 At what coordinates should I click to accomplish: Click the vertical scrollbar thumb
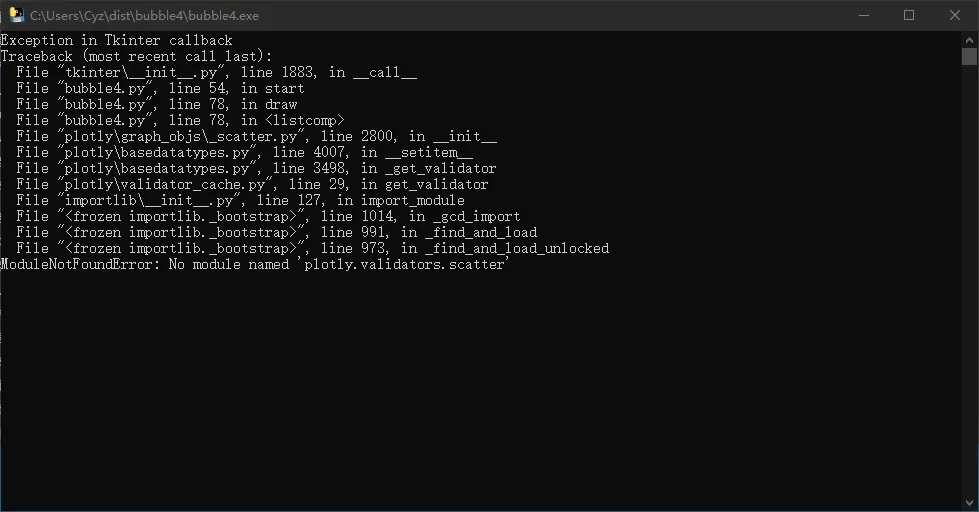tap(969, 56)
